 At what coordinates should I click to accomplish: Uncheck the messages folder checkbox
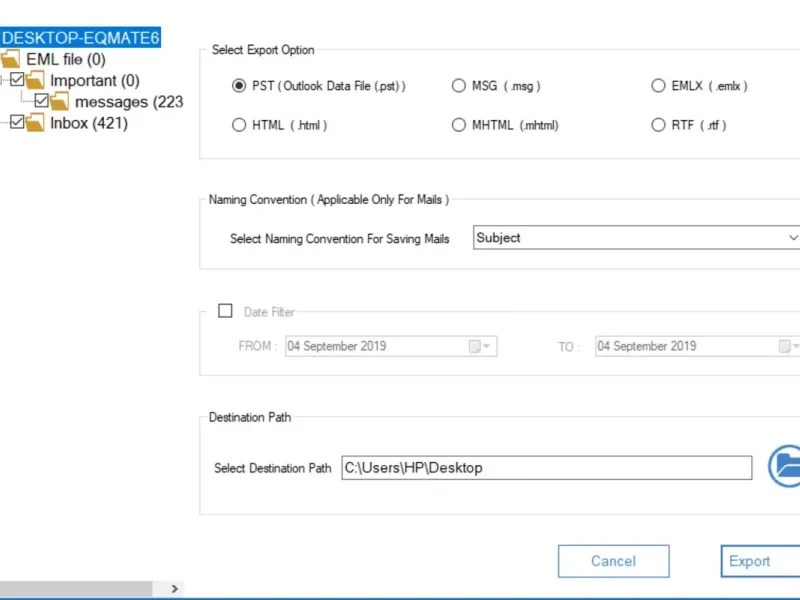tap(41, 101)
